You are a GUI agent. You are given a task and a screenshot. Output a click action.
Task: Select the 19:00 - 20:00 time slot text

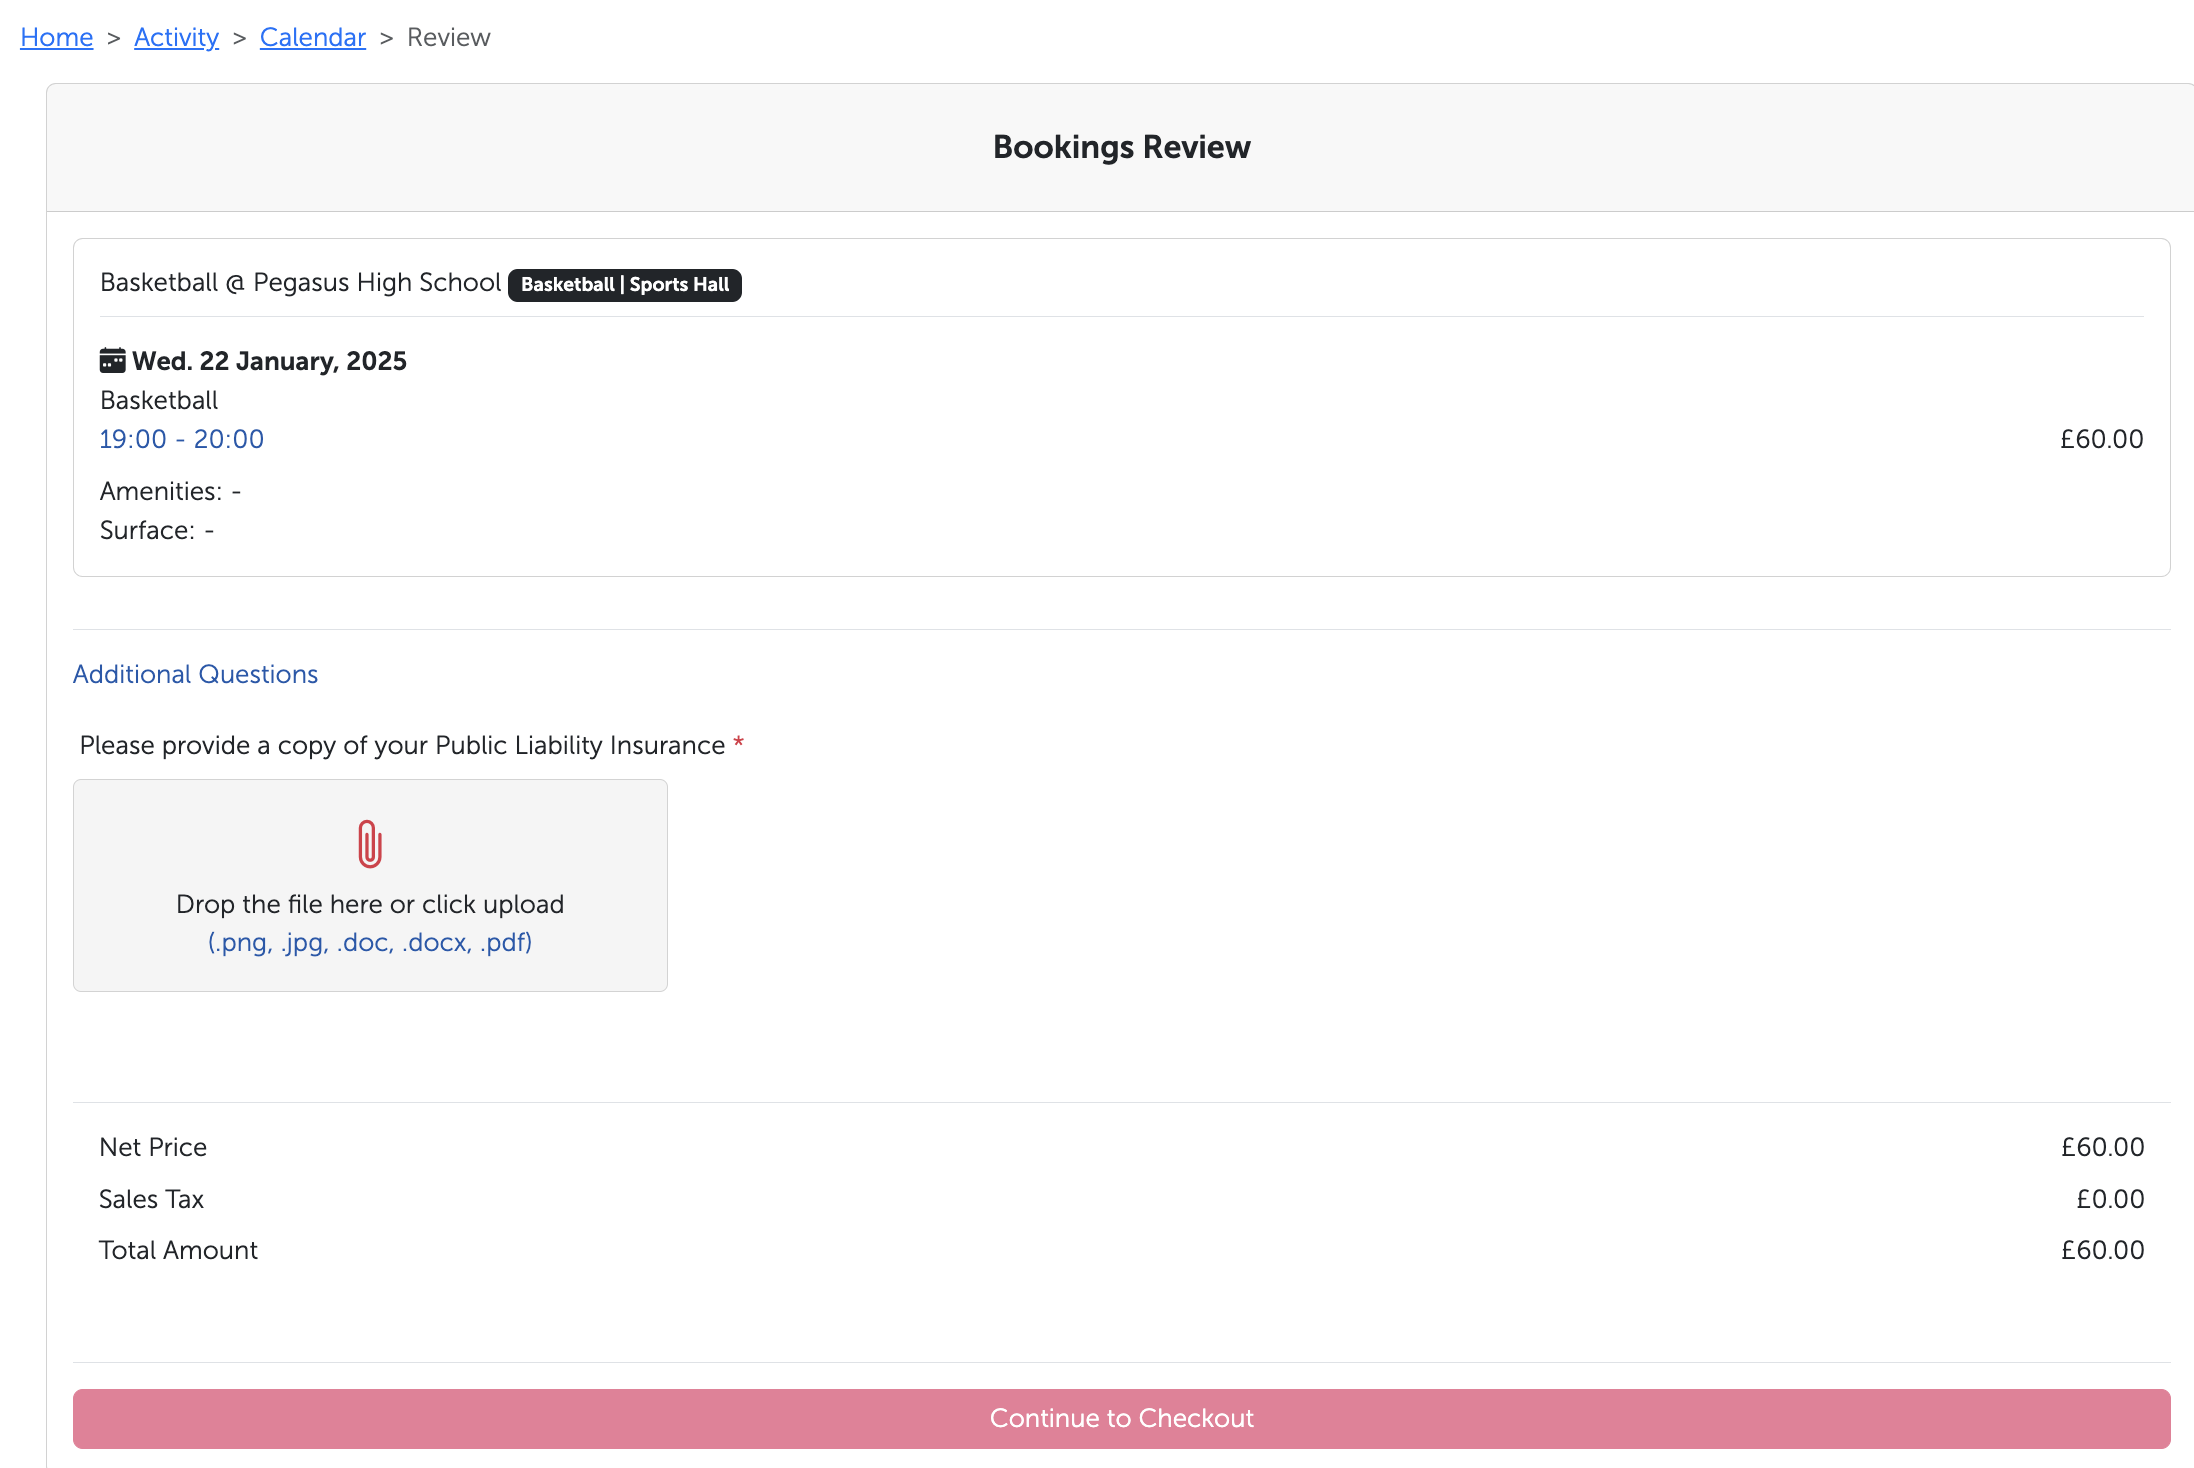pos(182,439)
